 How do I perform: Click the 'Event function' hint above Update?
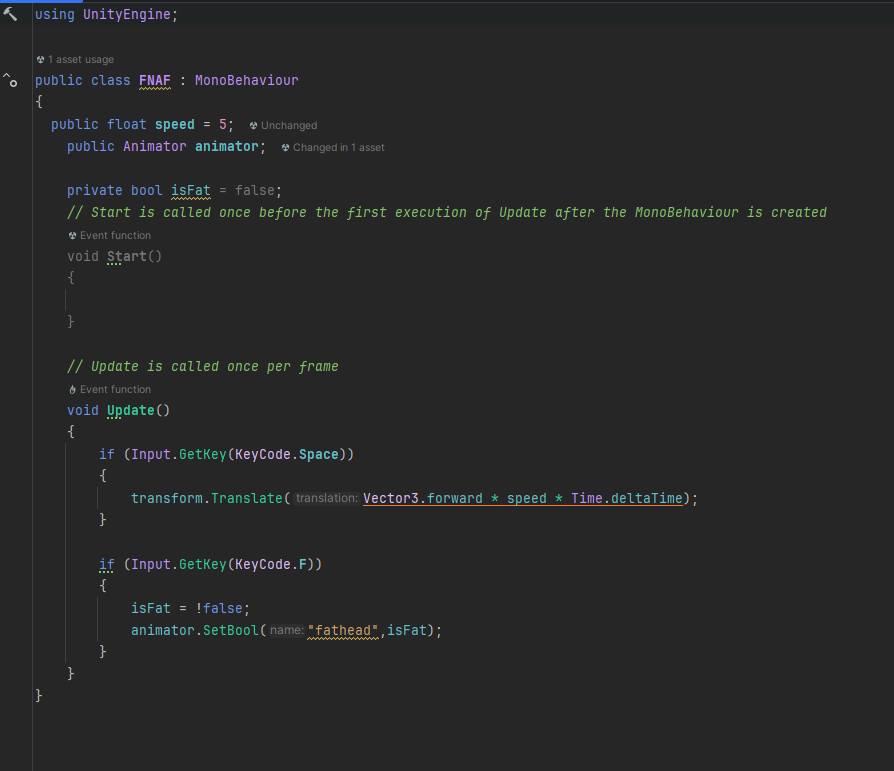point(115,389)
